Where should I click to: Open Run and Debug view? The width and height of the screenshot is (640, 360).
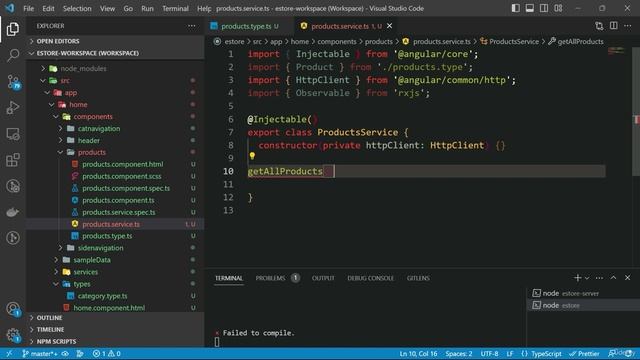tap(13, 108)
